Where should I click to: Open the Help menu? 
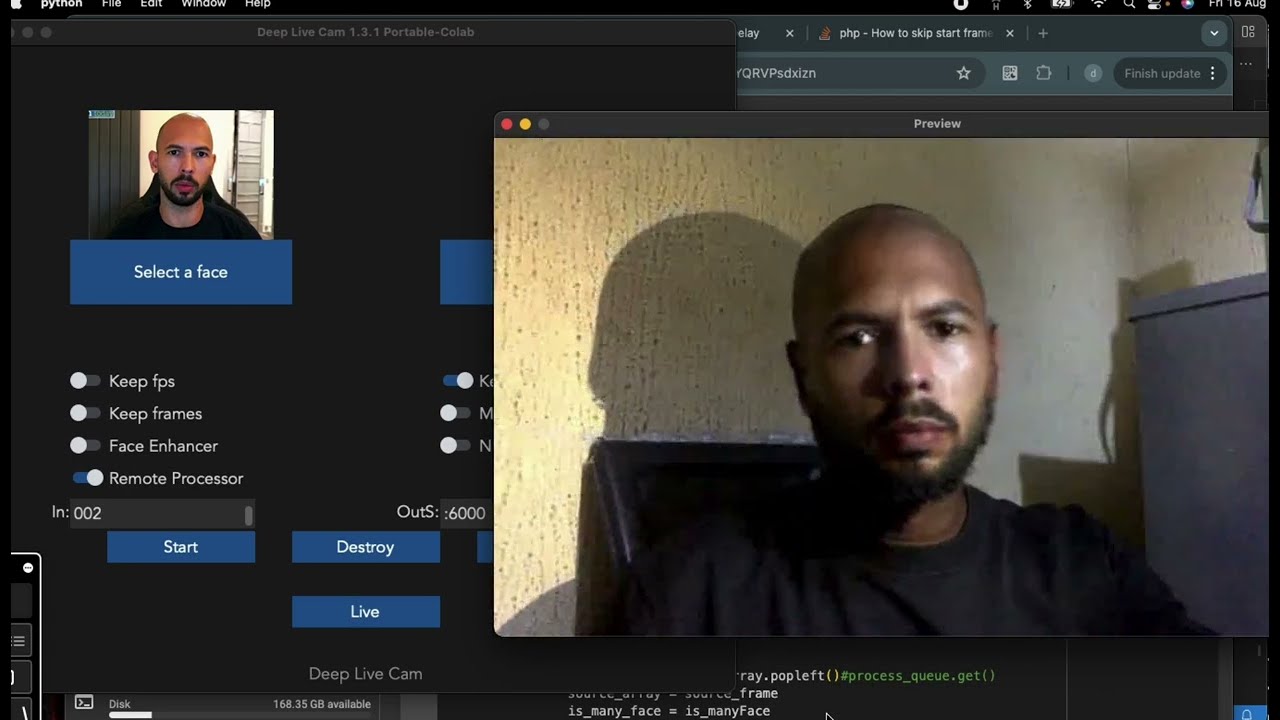[x=258, y=4]
